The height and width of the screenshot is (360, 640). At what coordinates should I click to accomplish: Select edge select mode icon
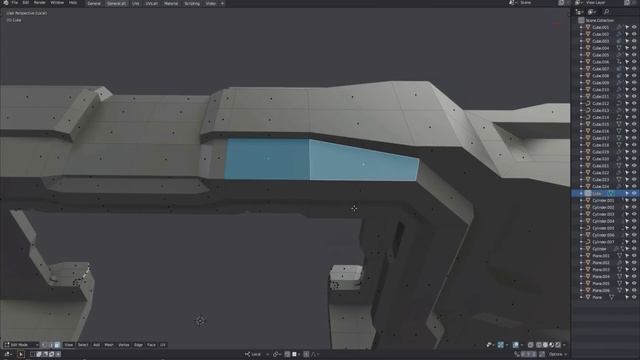(50, 345)
